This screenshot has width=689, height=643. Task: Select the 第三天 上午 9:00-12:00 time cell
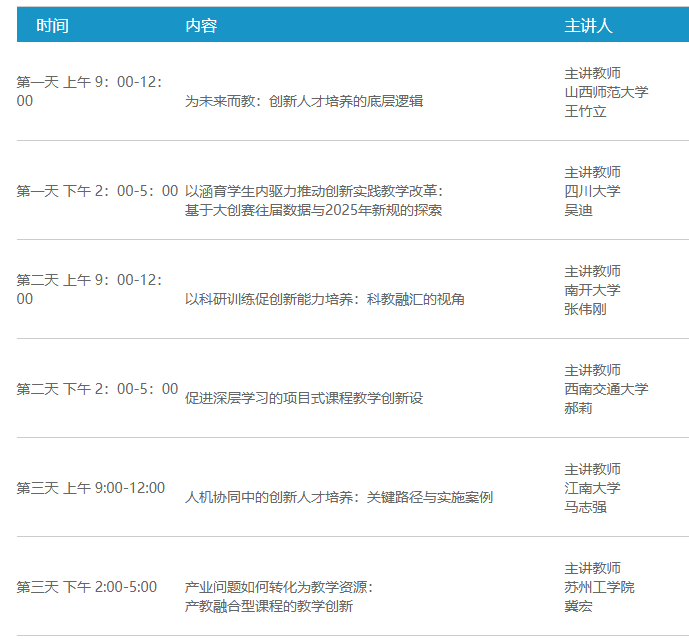[x=91, y=487]
